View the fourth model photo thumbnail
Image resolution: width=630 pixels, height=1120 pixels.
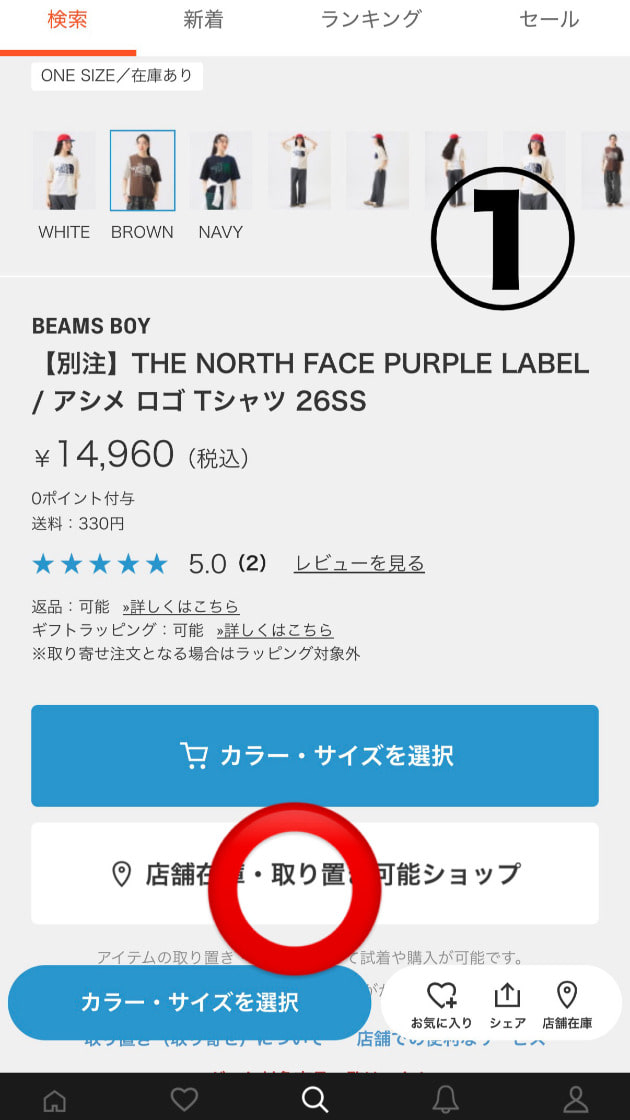pos(299,171)
